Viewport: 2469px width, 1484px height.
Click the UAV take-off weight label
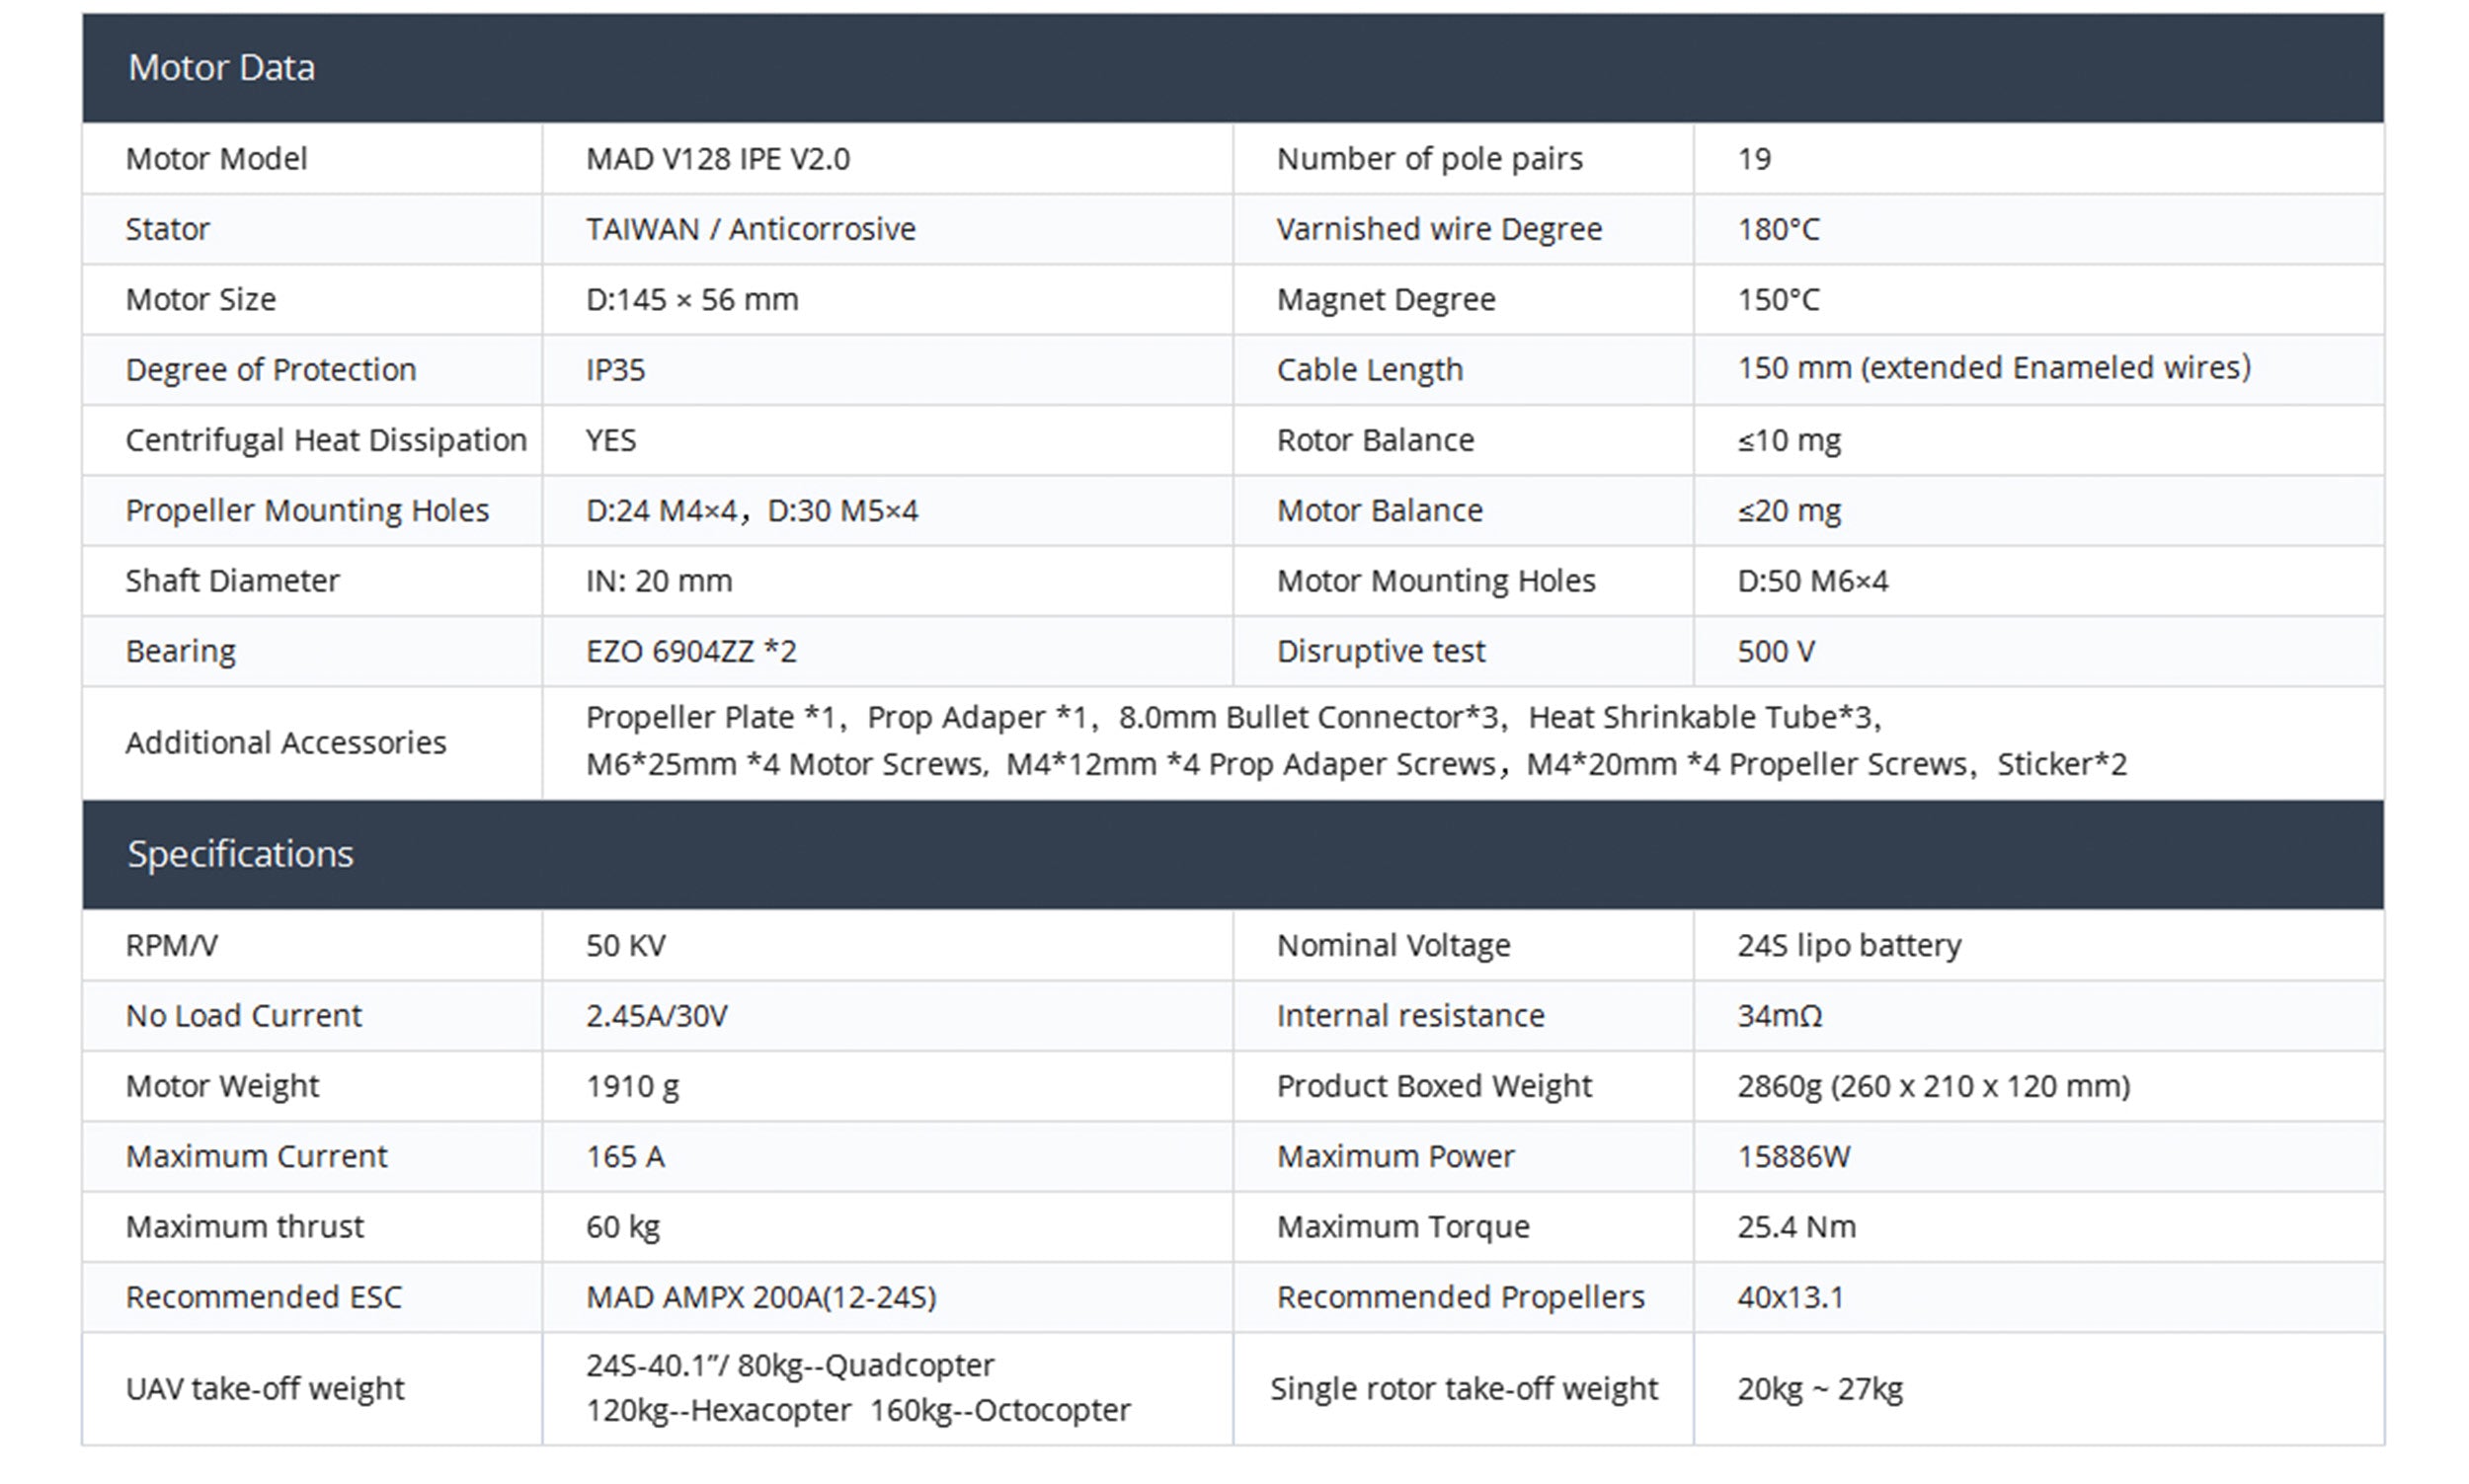tap(264, 1389)
